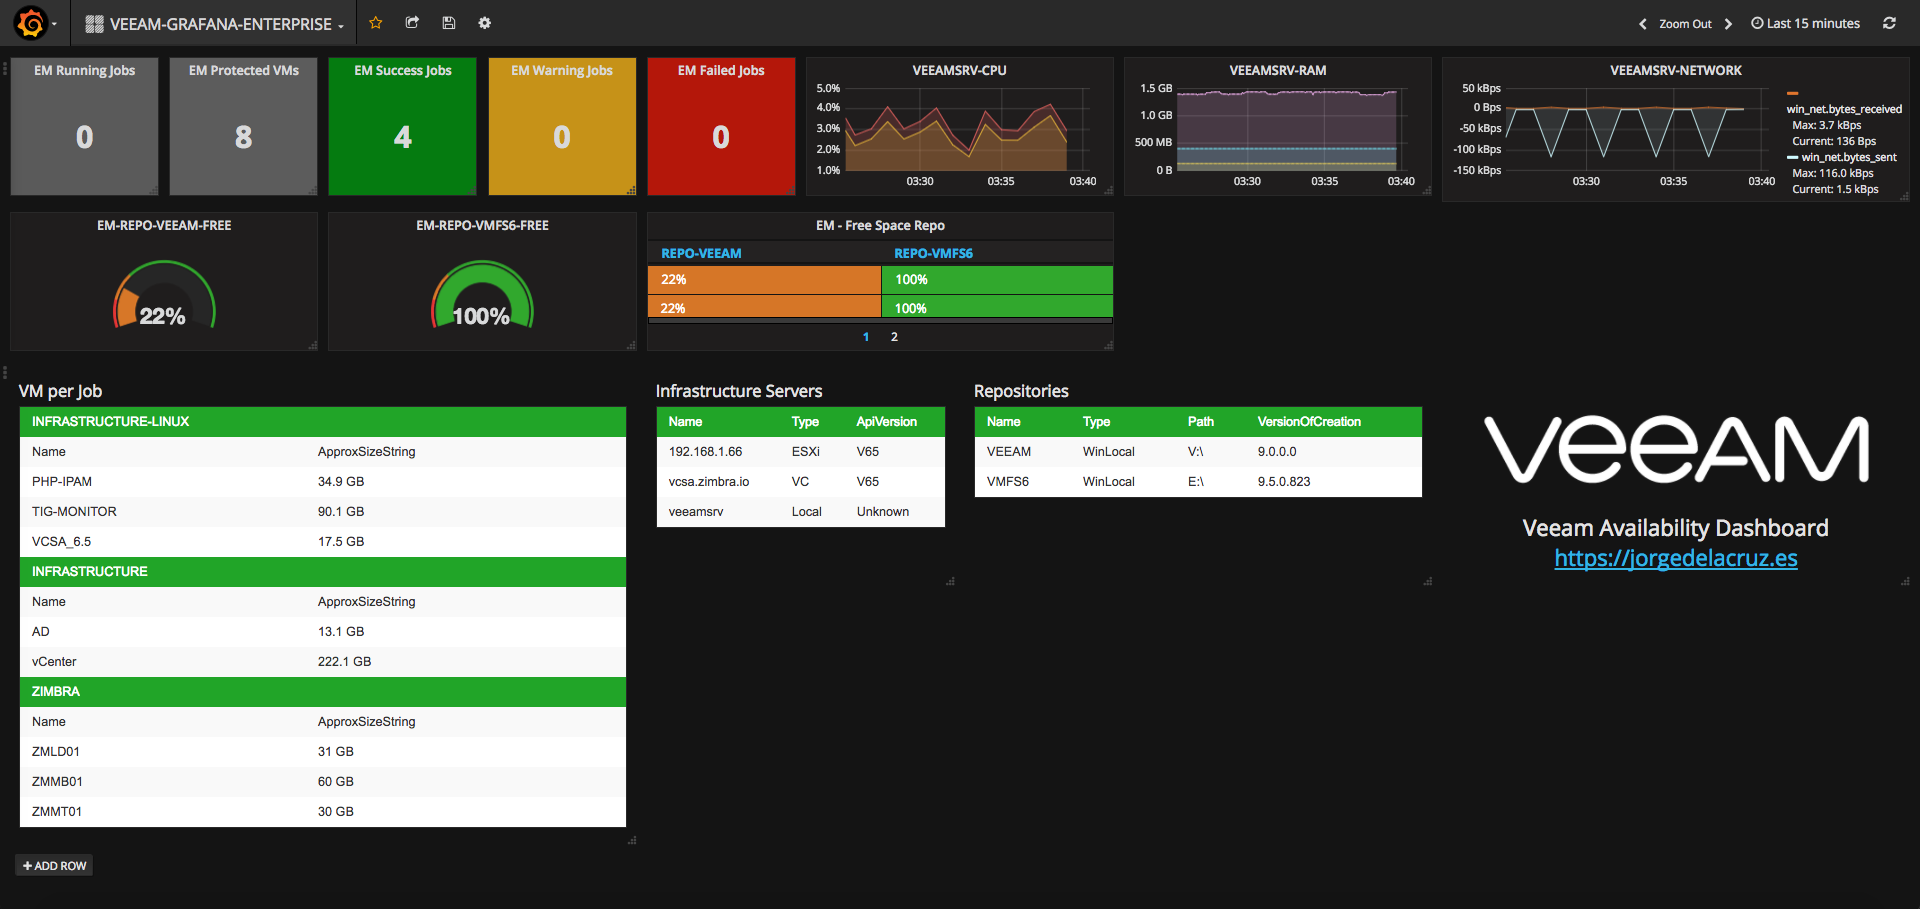Image resolution: width=1920 pixels, height=909 pixels.
Task: Open the Repositories panel title
Action: pos(1021,391)
